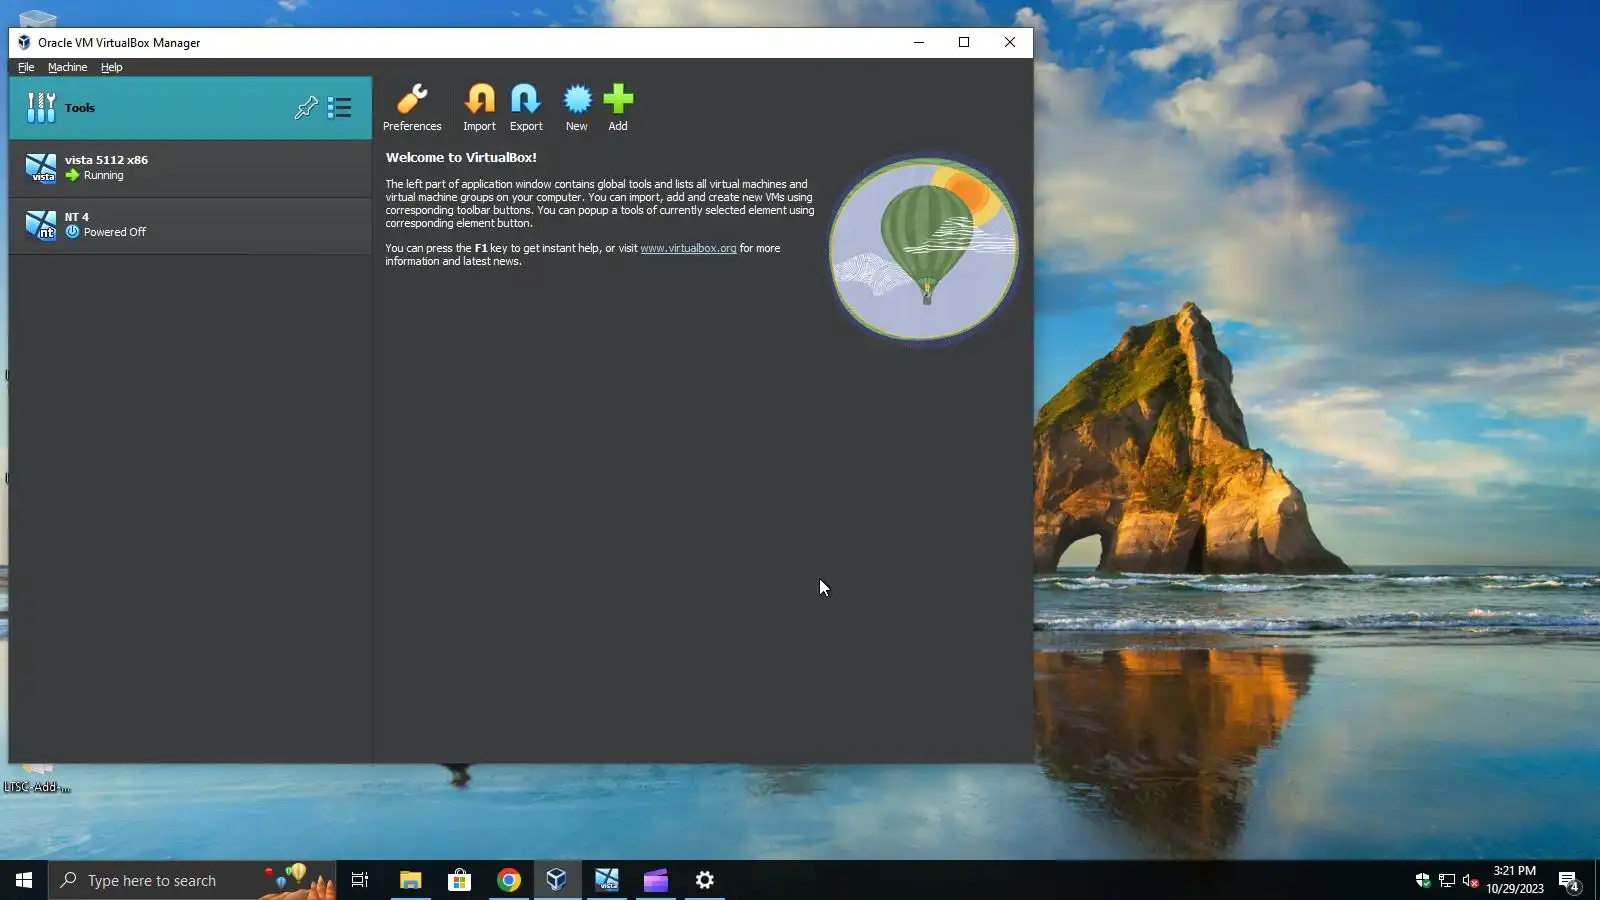
Task: Pin the Tools pane with the pushpin icon
Action: (x=306, y=108)
